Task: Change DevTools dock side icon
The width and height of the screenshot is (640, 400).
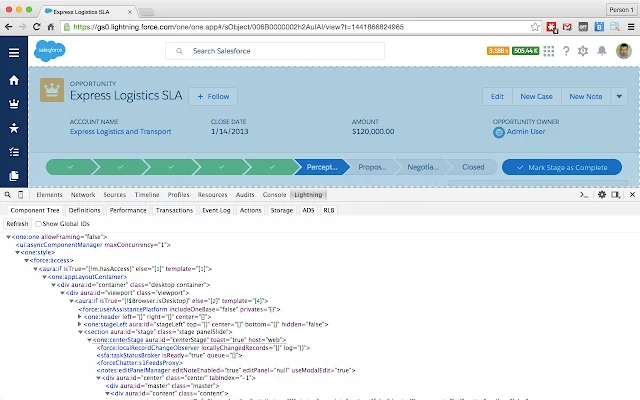Action: [615, 195]
